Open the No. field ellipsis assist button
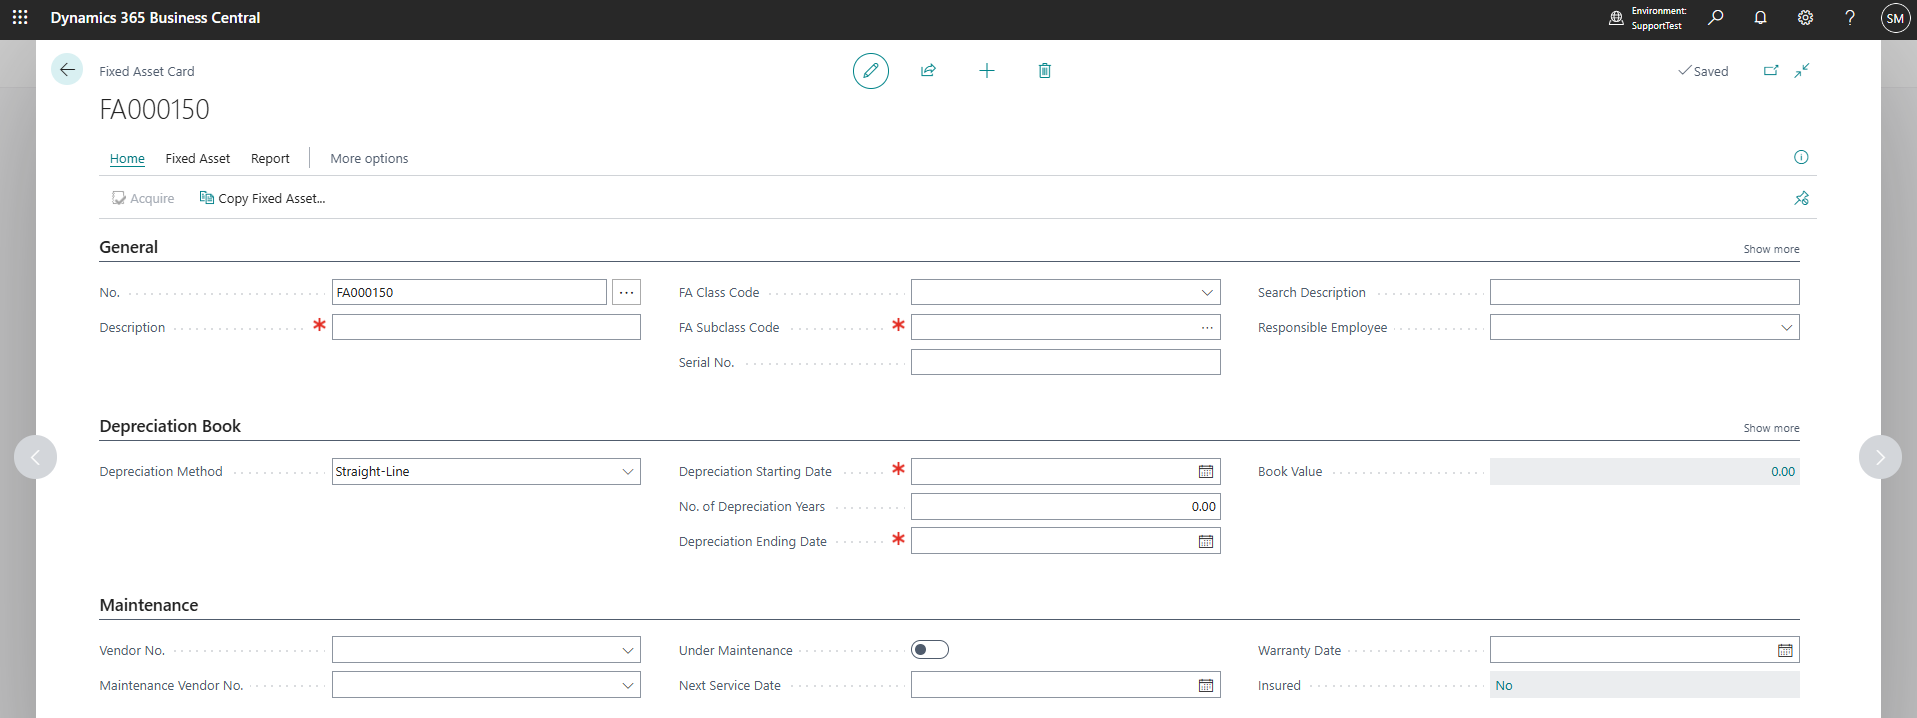 [627, 292]
